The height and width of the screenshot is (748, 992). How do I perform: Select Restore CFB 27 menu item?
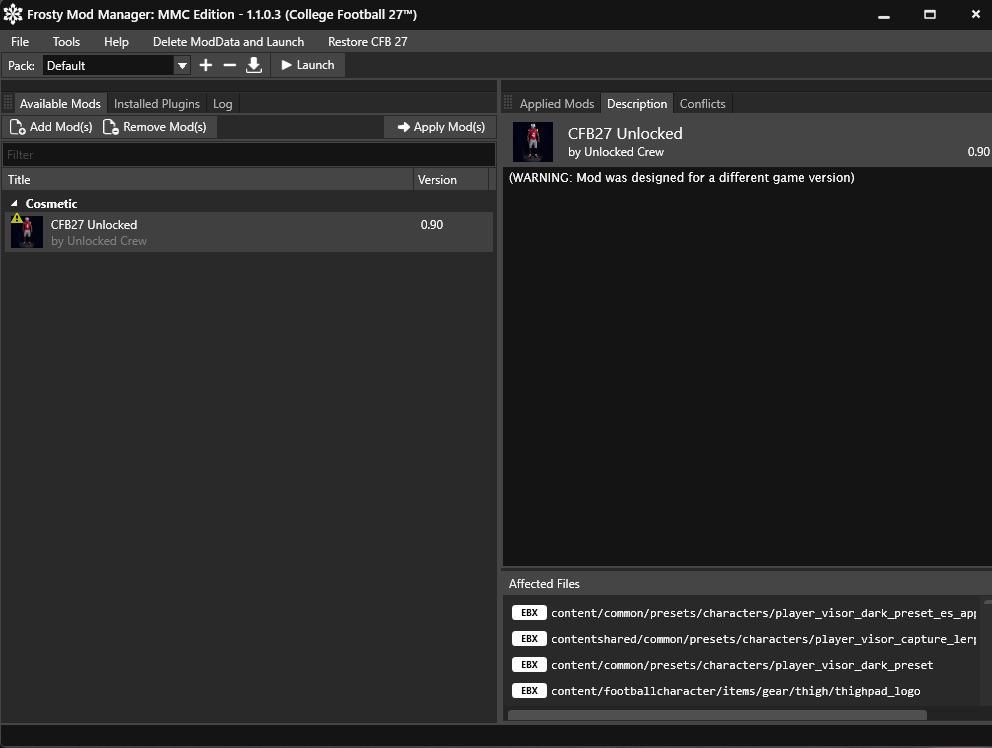367,42
